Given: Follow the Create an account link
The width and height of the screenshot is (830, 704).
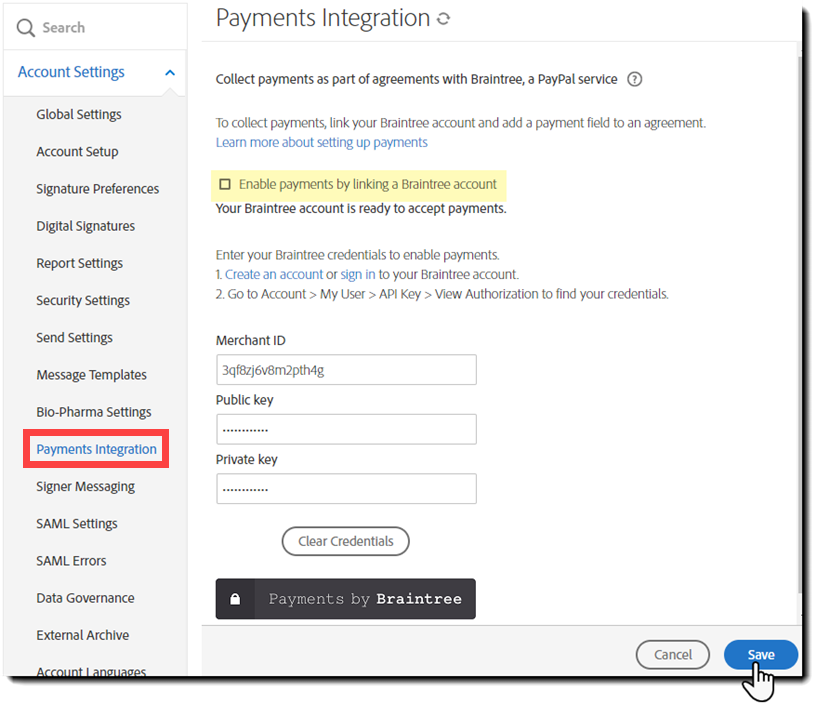Looking at the screenshot, I should click(x=274, y=274).
